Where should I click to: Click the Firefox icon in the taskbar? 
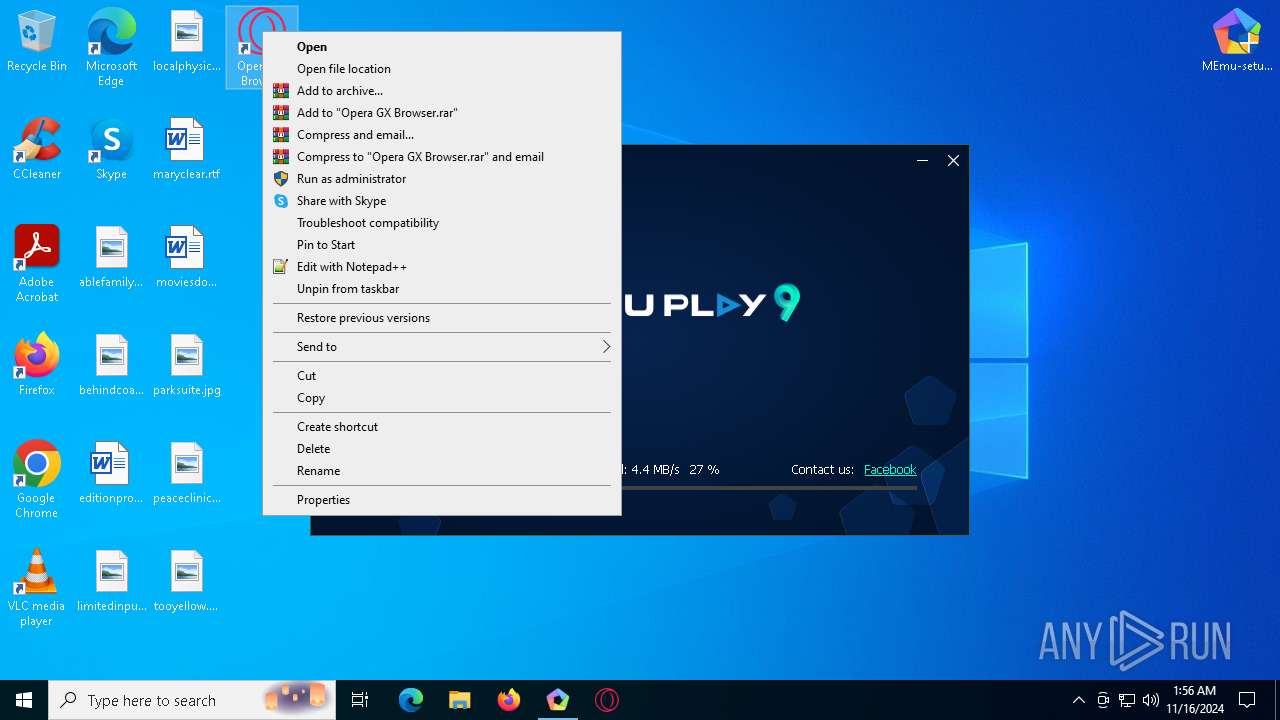pos(509,700)
